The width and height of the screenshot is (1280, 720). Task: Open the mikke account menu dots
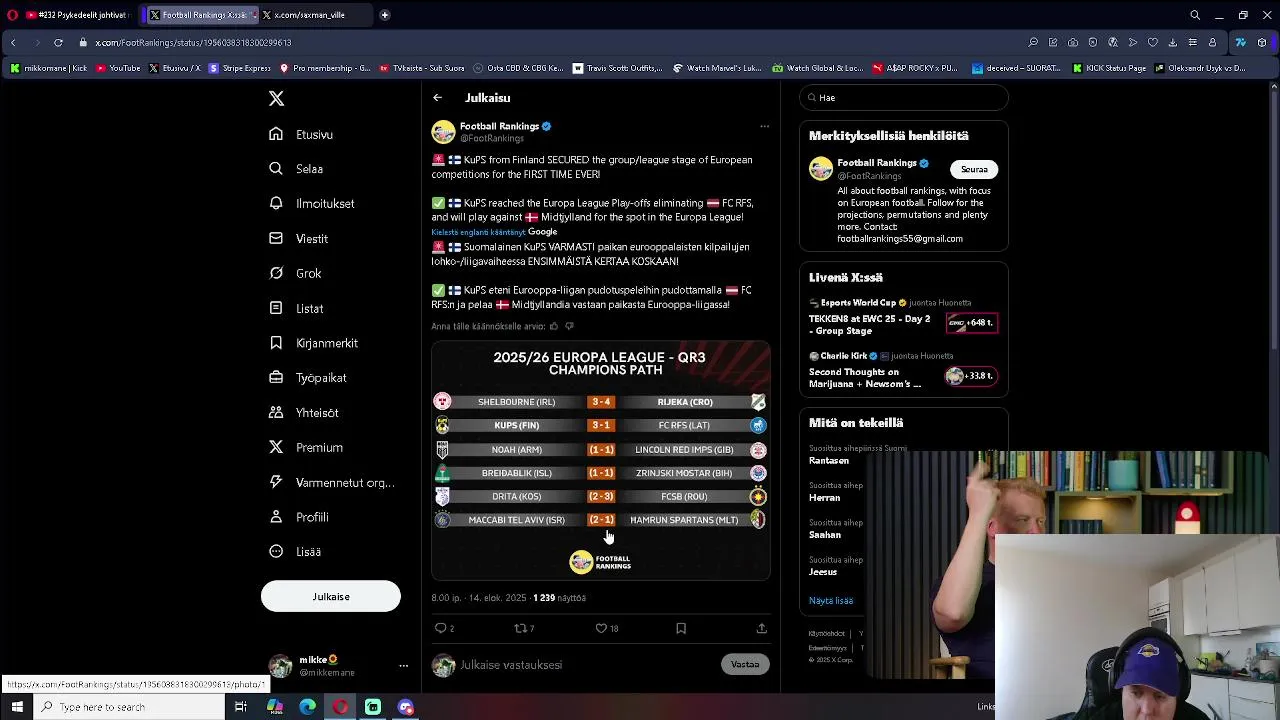pos(403,666)
